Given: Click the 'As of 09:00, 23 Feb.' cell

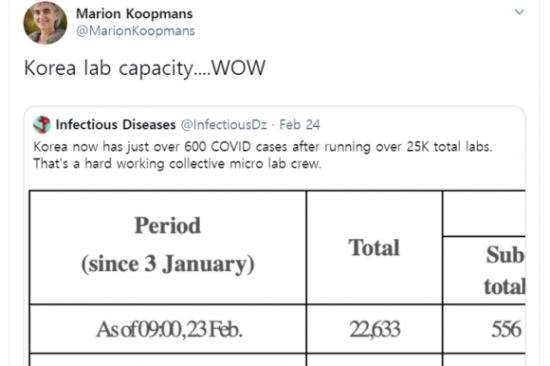Looking at the screenshot, I should (168, 329).
